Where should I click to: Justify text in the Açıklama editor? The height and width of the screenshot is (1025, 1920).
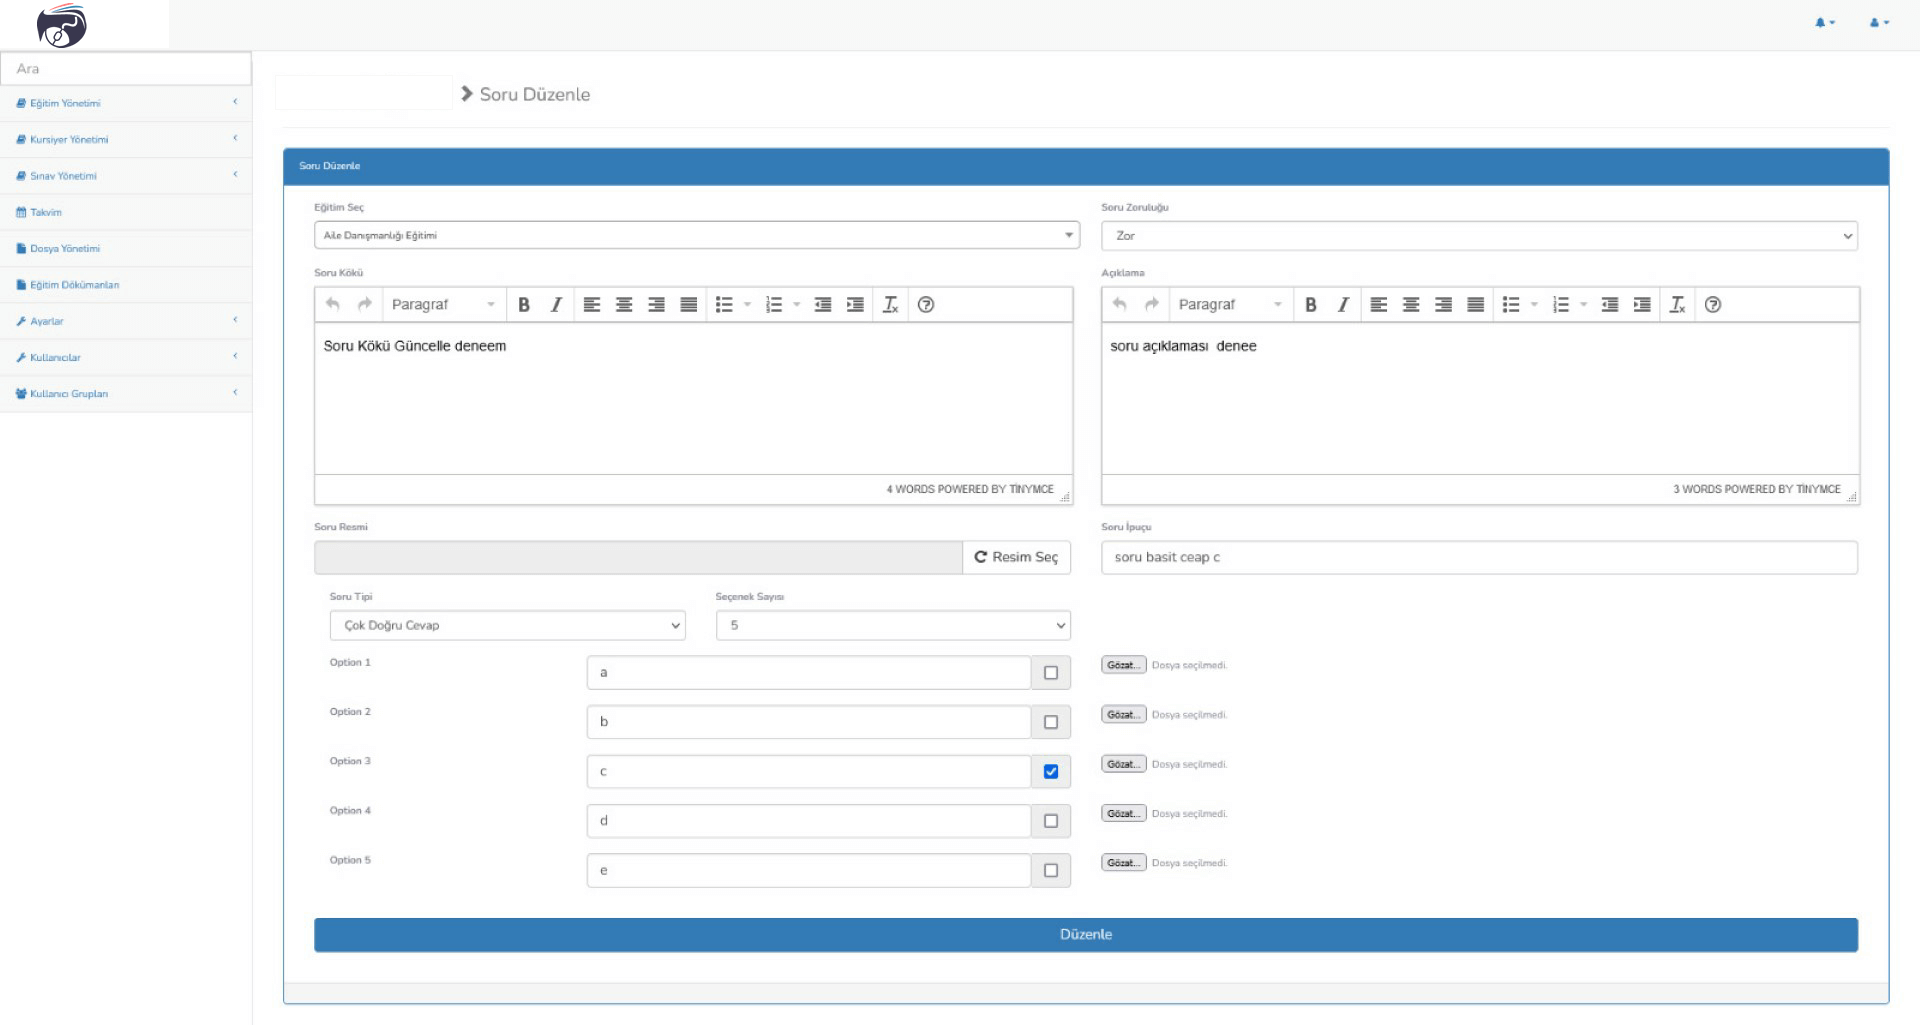coord(1475,305)
